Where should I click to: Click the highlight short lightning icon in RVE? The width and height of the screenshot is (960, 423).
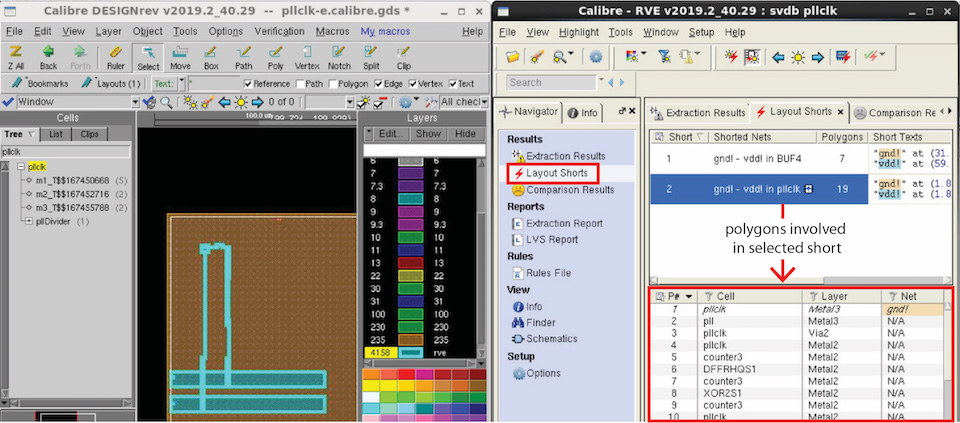(x=731, y=58)
